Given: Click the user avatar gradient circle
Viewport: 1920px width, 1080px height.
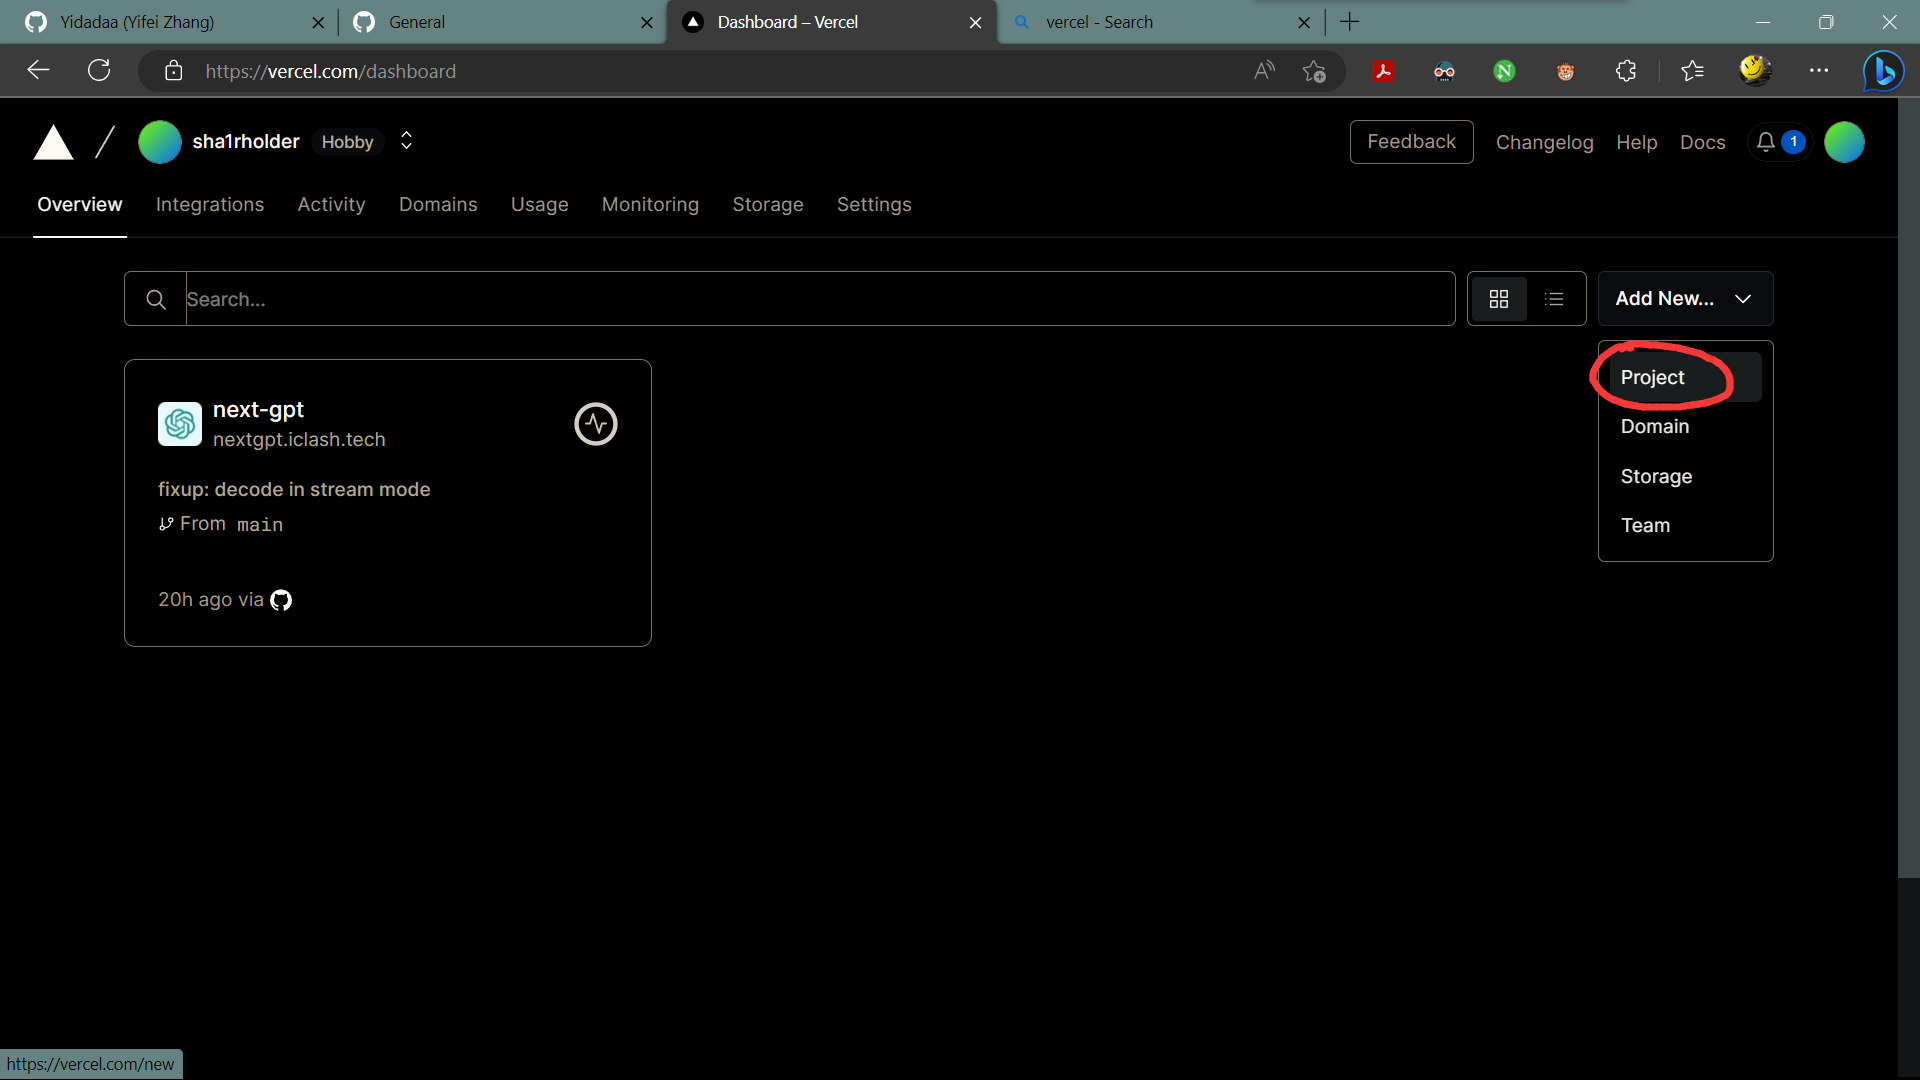Looking at the screenshot, I should pos(1844,142).
